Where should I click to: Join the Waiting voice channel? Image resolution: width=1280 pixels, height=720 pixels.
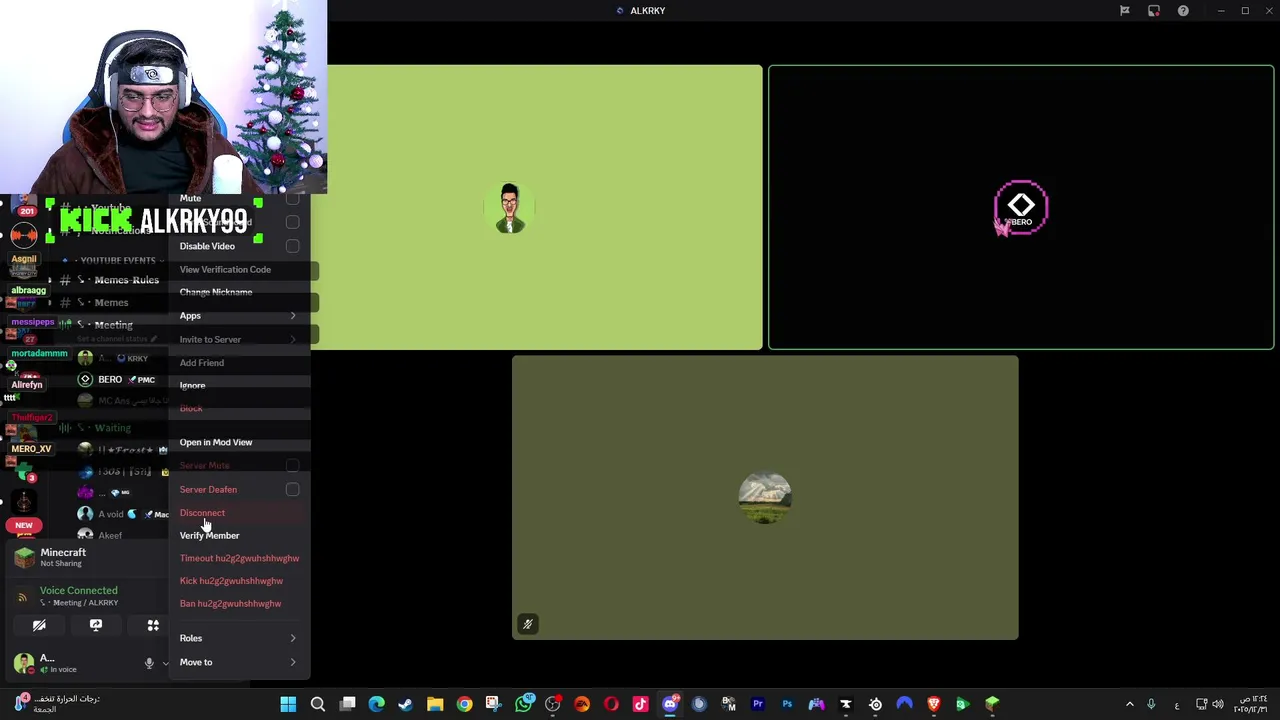pos(112,428)
